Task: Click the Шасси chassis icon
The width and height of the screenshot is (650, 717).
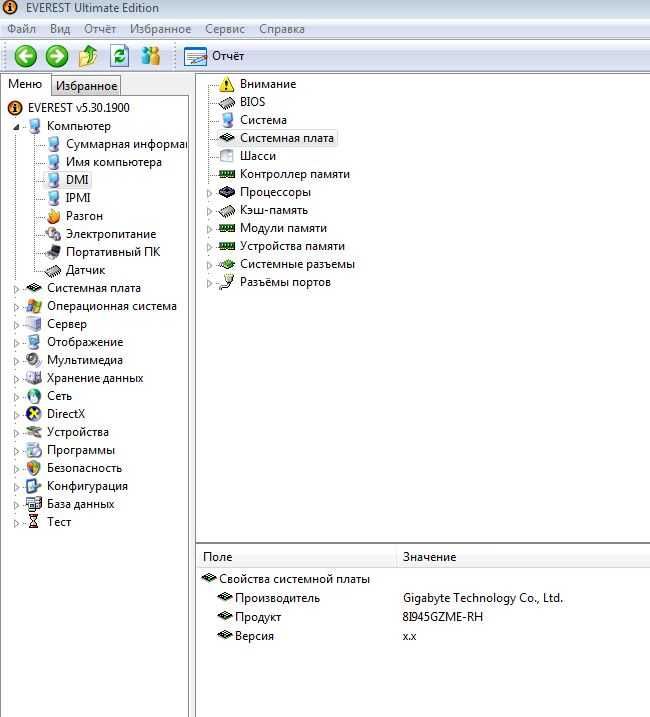Action: click(226, 156)
